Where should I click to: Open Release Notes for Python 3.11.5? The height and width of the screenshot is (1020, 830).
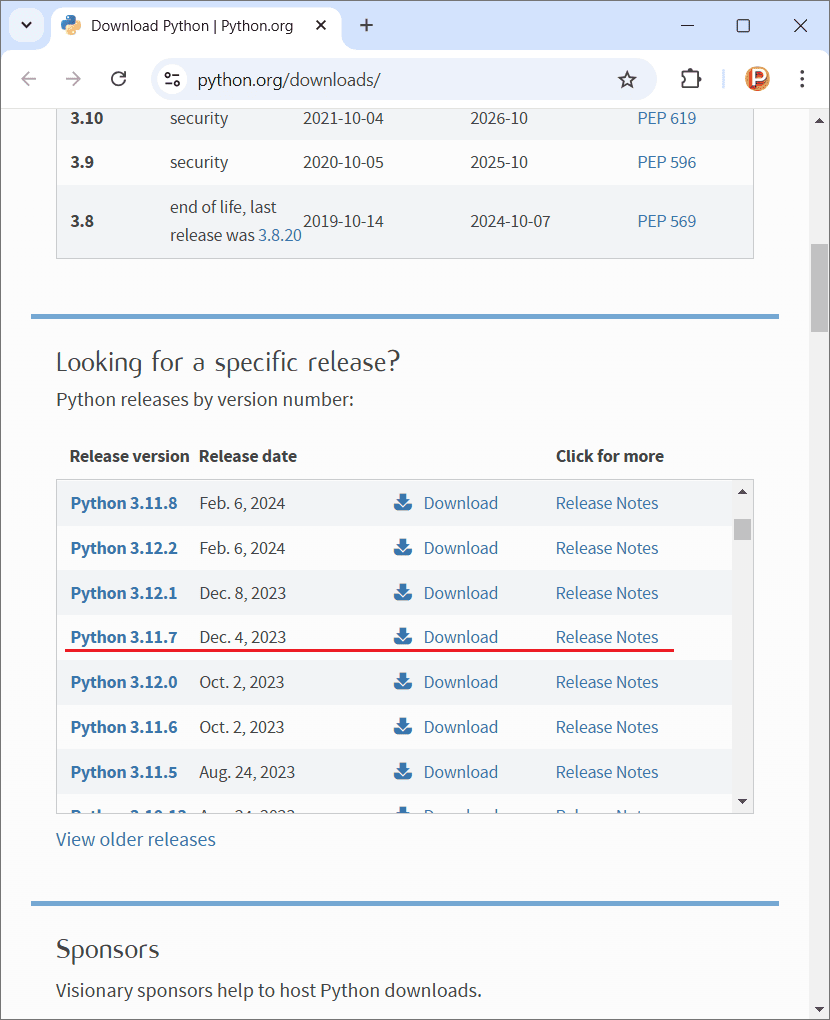607,772
